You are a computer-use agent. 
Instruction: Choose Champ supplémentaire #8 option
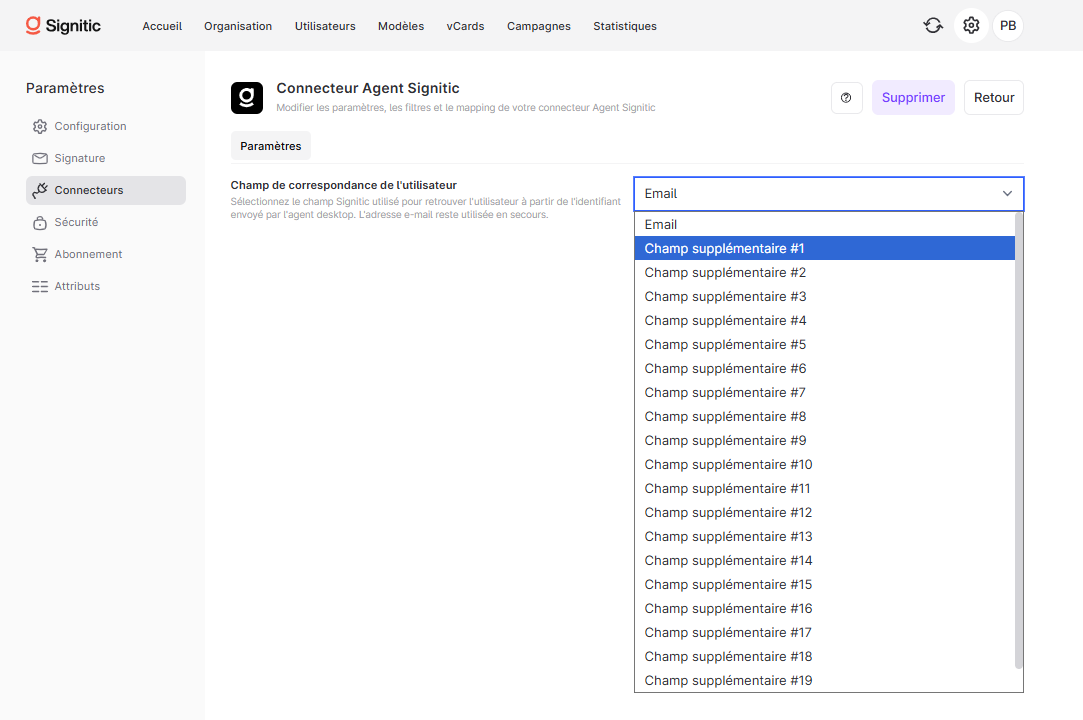tap(825, 417)
